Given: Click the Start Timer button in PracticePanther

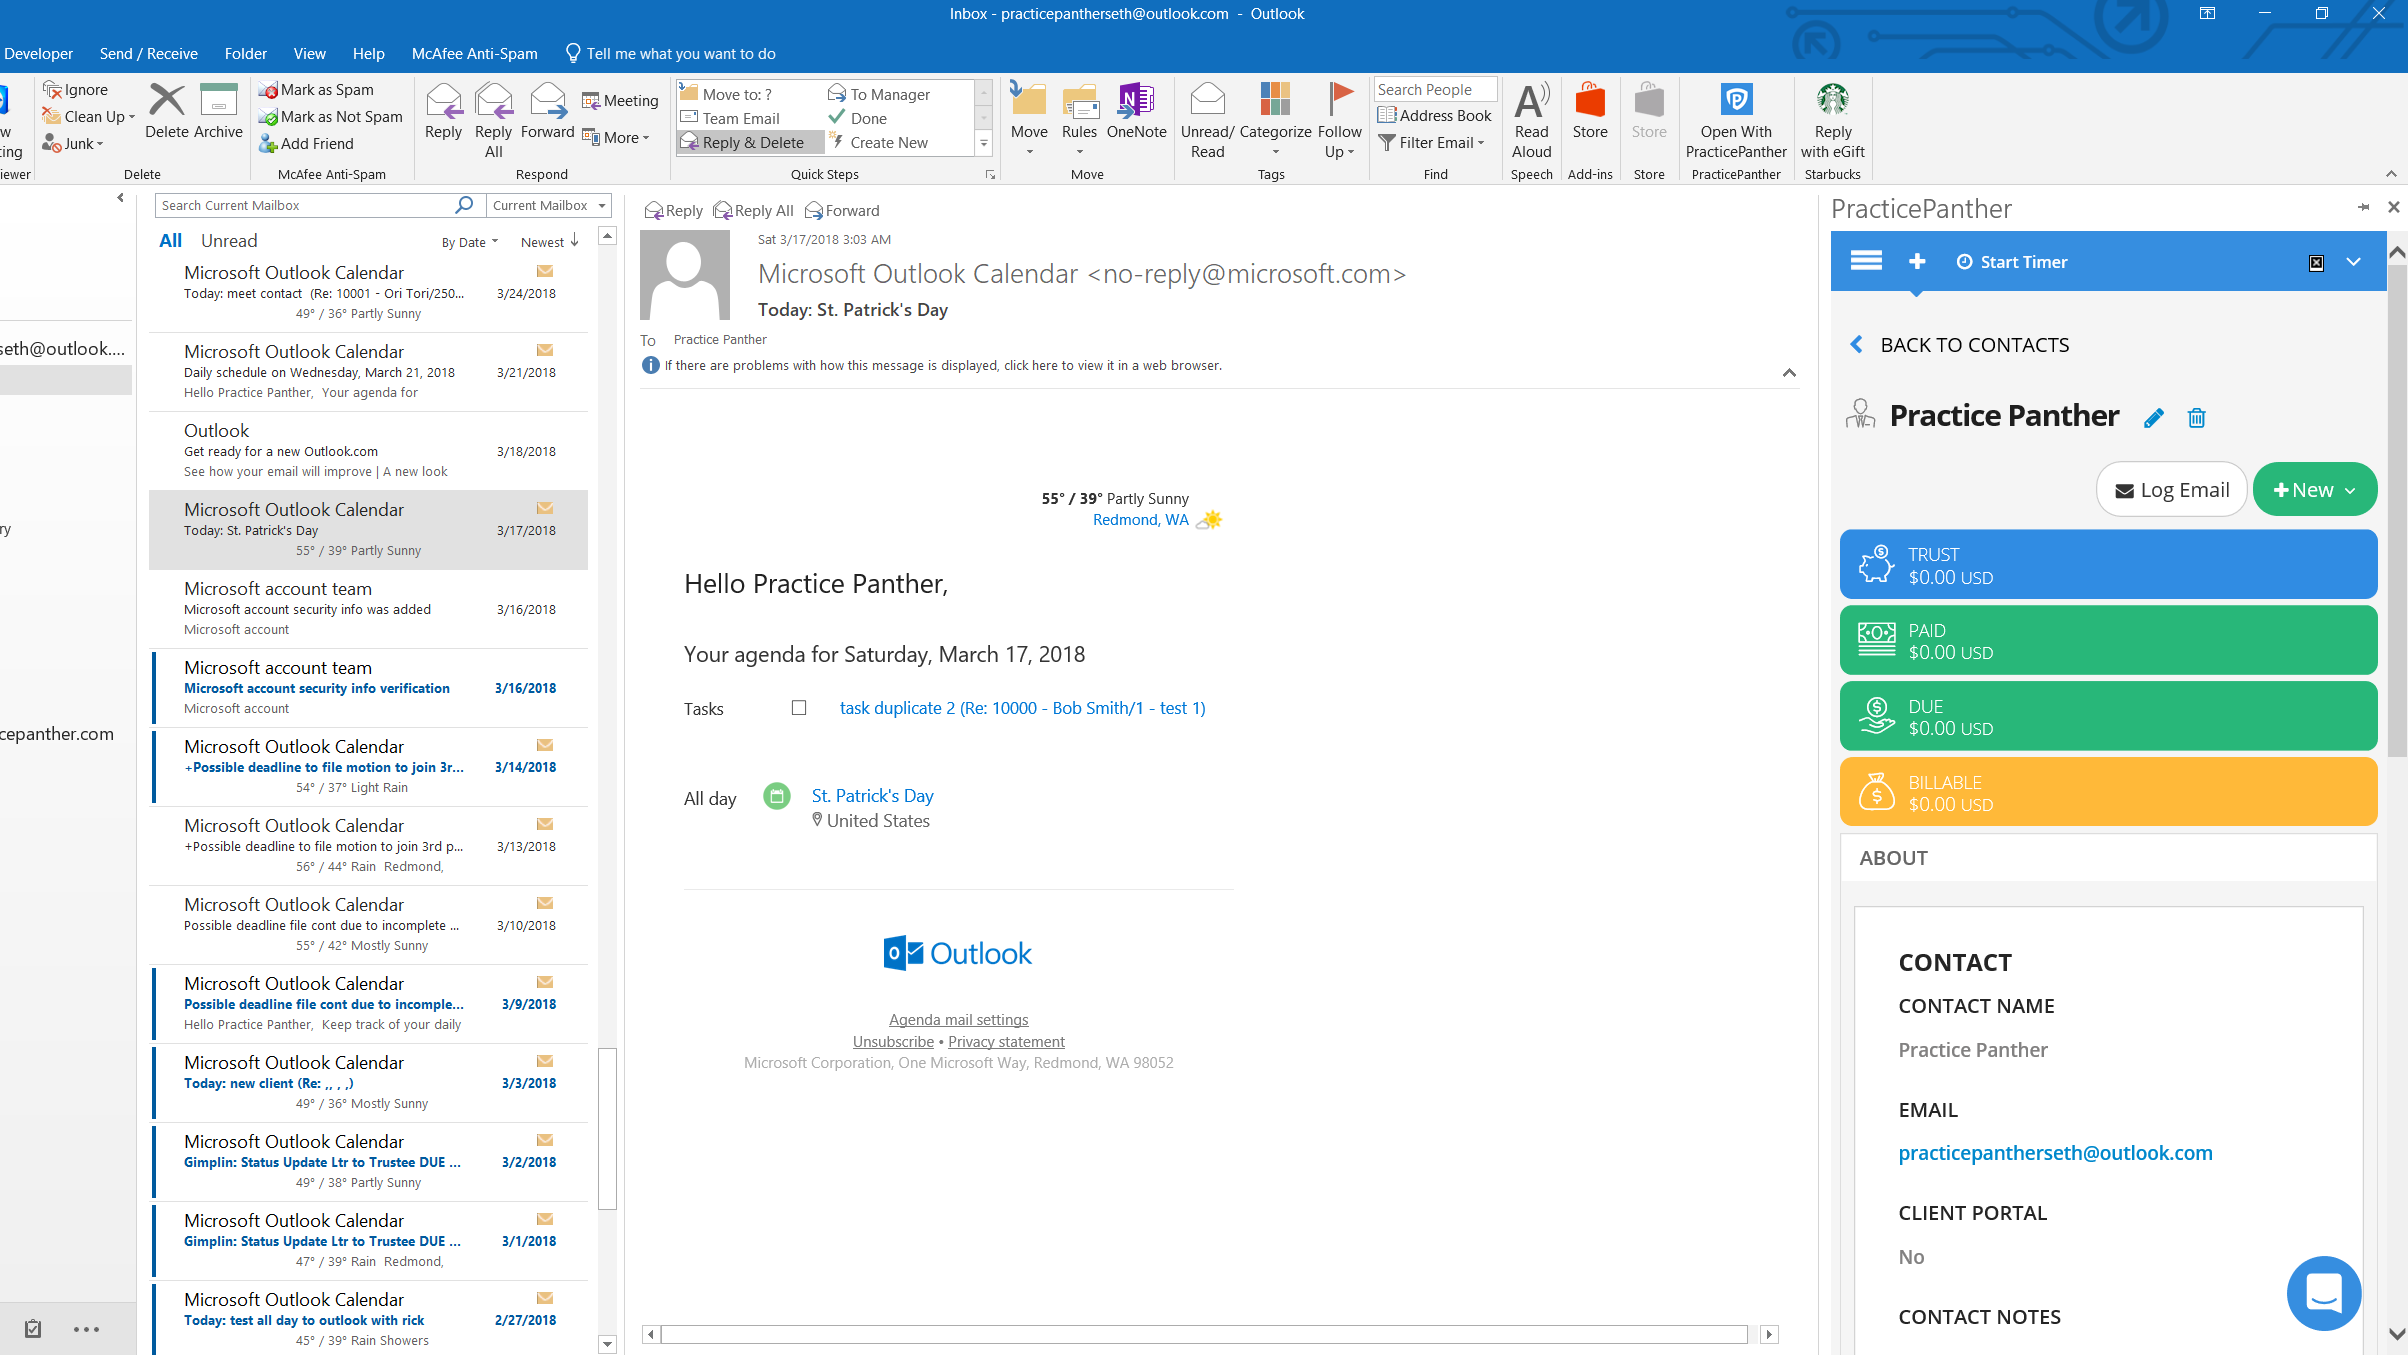Looking at the screenshot, I should click(x=2009, y=261).
